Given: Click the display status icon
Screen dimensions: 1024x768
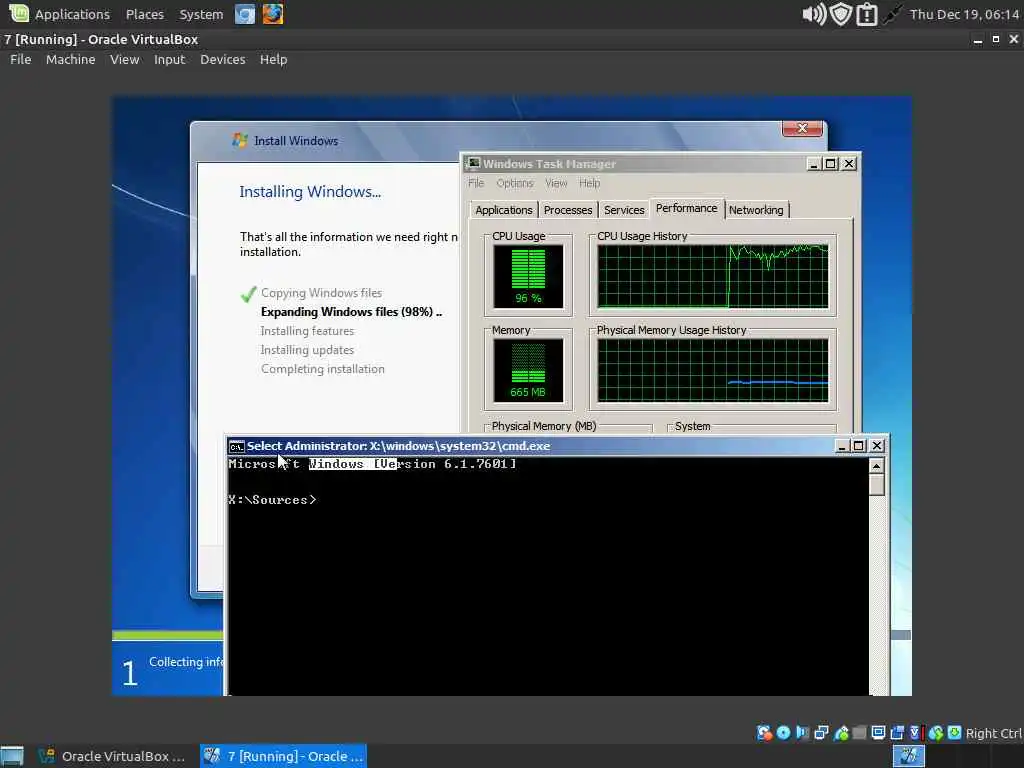Looking at the screenshot, I should (878, 733).
